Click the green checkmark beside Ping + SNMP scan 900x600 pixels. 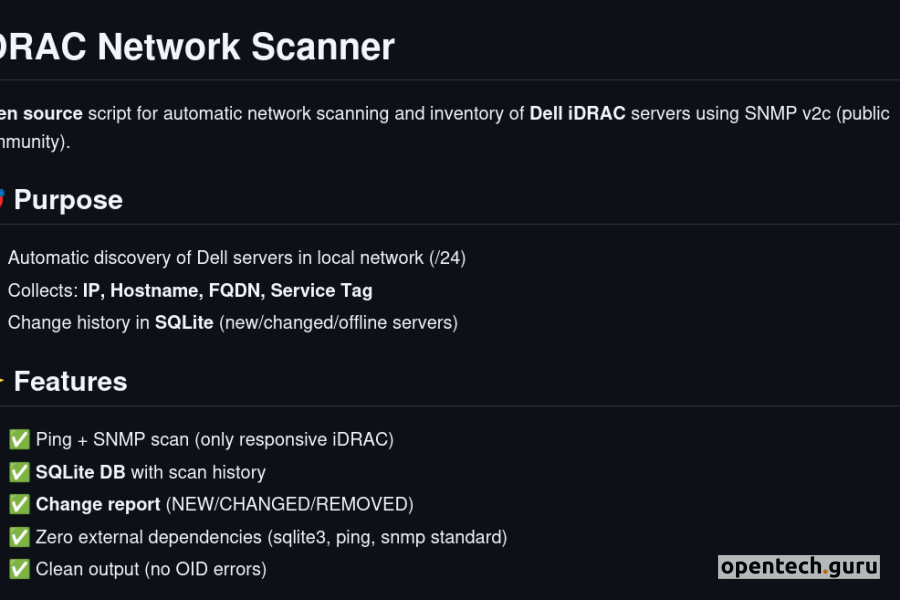(x=19, y=440)
